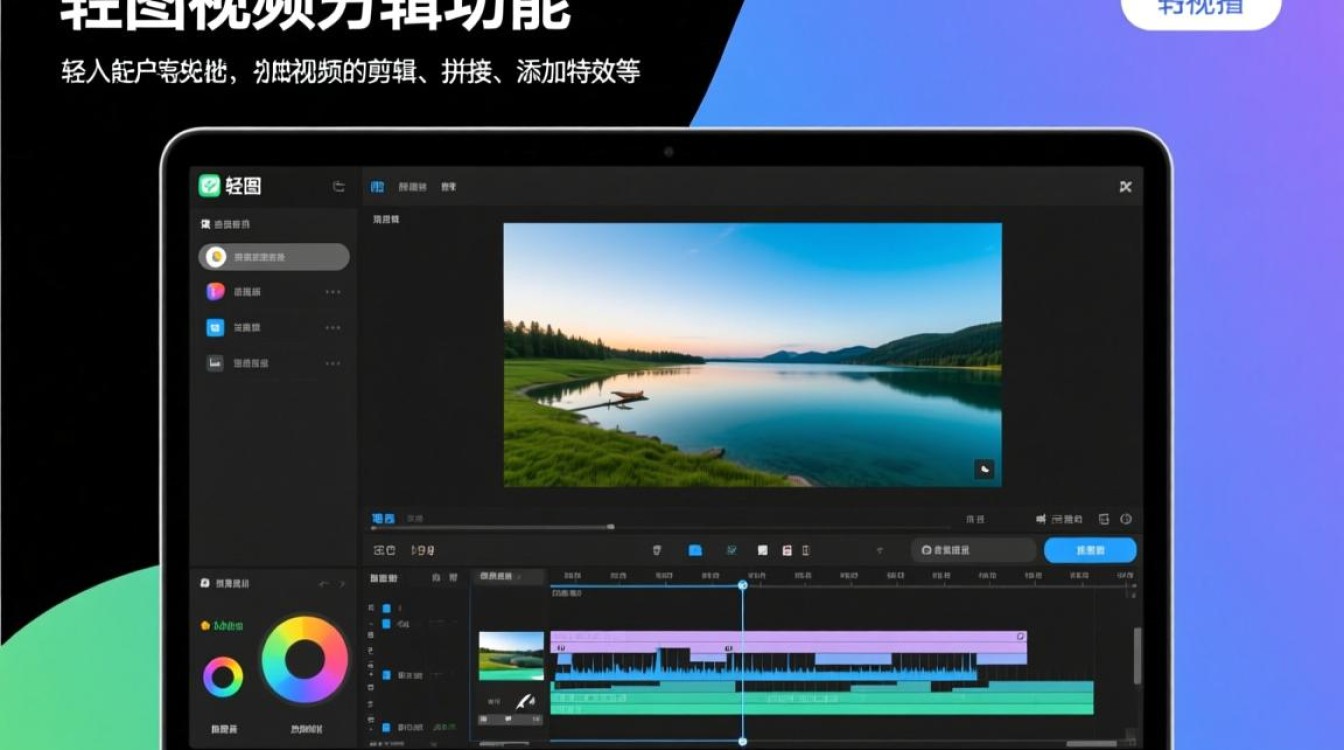
Task: Open three-dot menu of gray image sidebar item
Action: [333, 363]
